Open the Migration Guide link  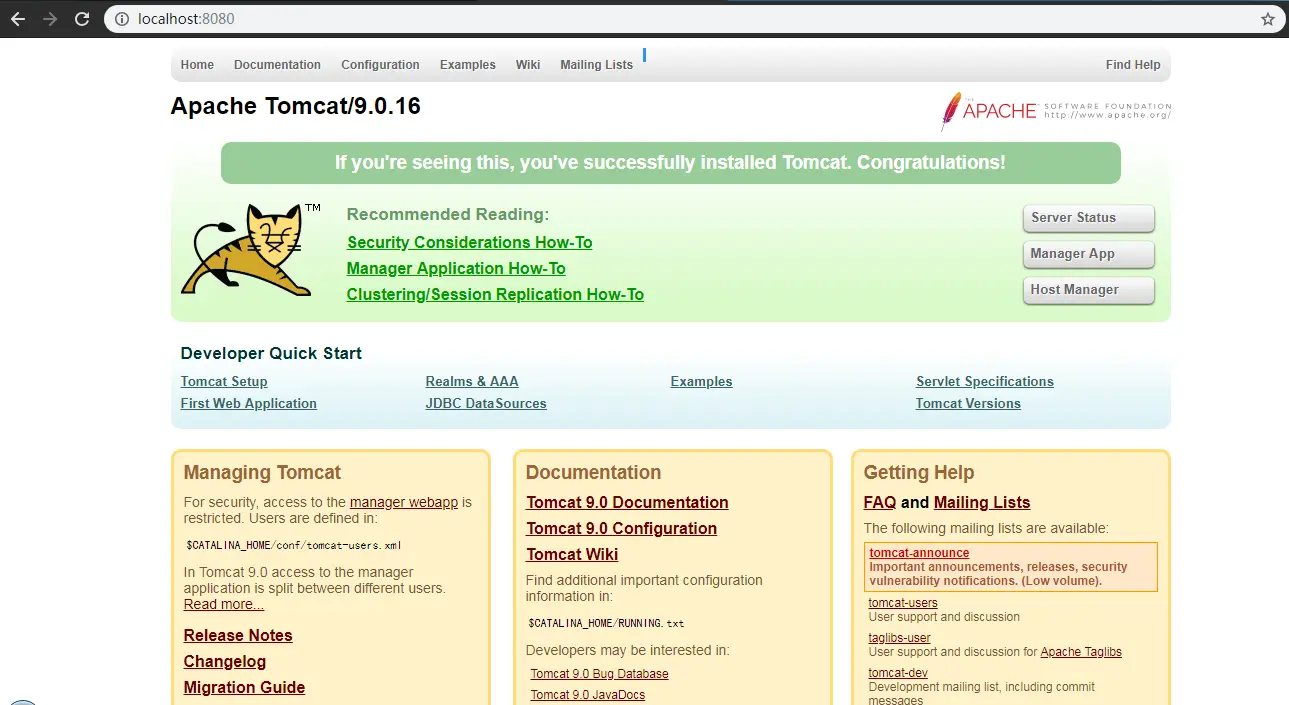click(244, 688)
